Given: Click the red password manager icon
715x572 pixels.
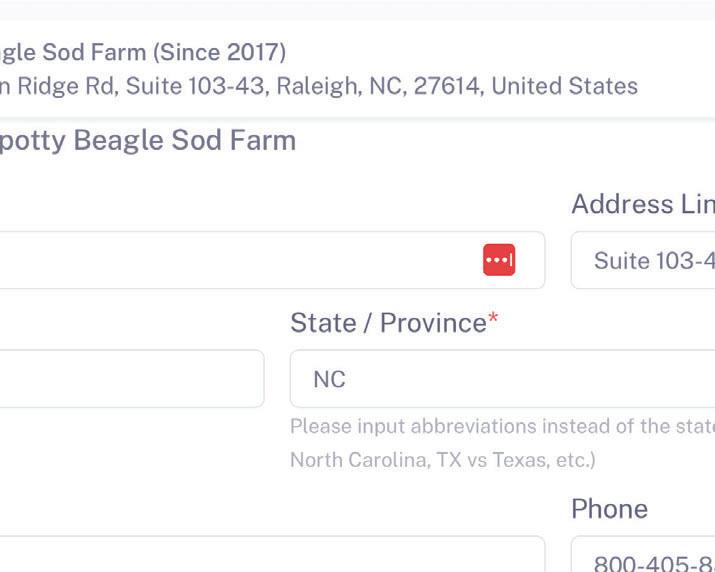Looking at the screenshot, I should [x=499, y=260].
